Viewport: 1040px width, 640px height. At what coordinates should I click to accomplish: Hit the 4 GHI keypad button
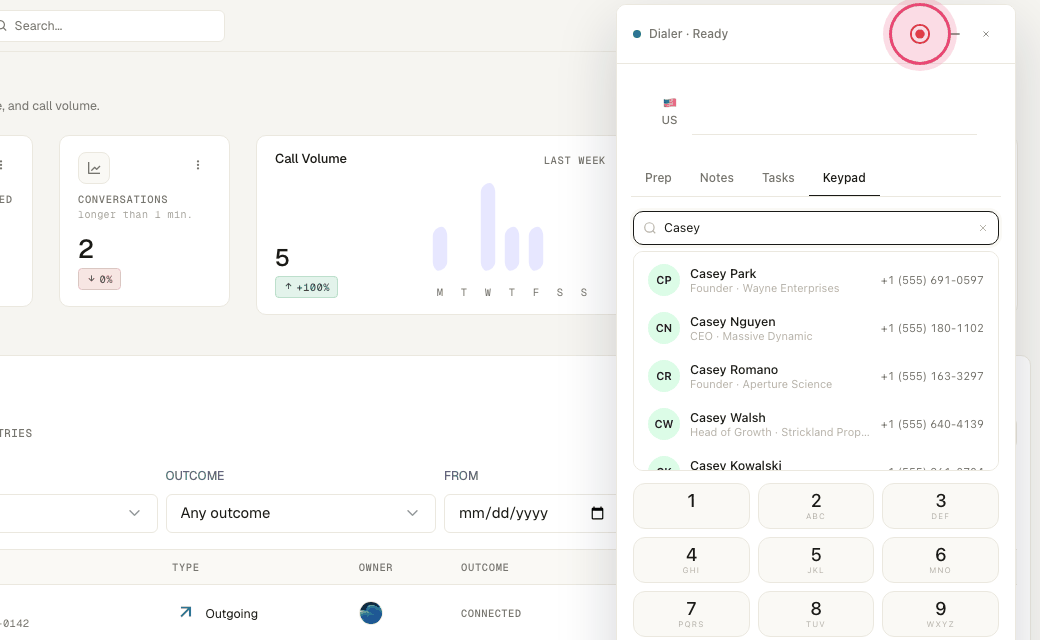pos(691,560)
